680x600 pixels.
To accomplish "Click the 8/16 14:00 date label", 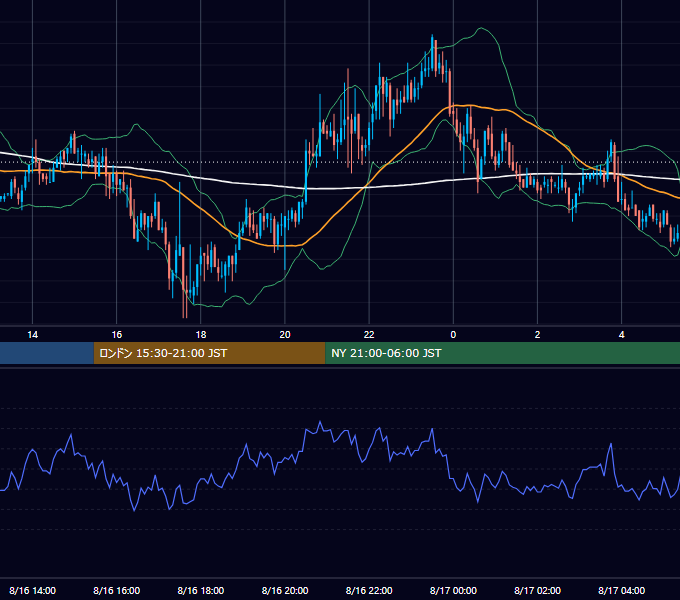I will pos(33,590).
